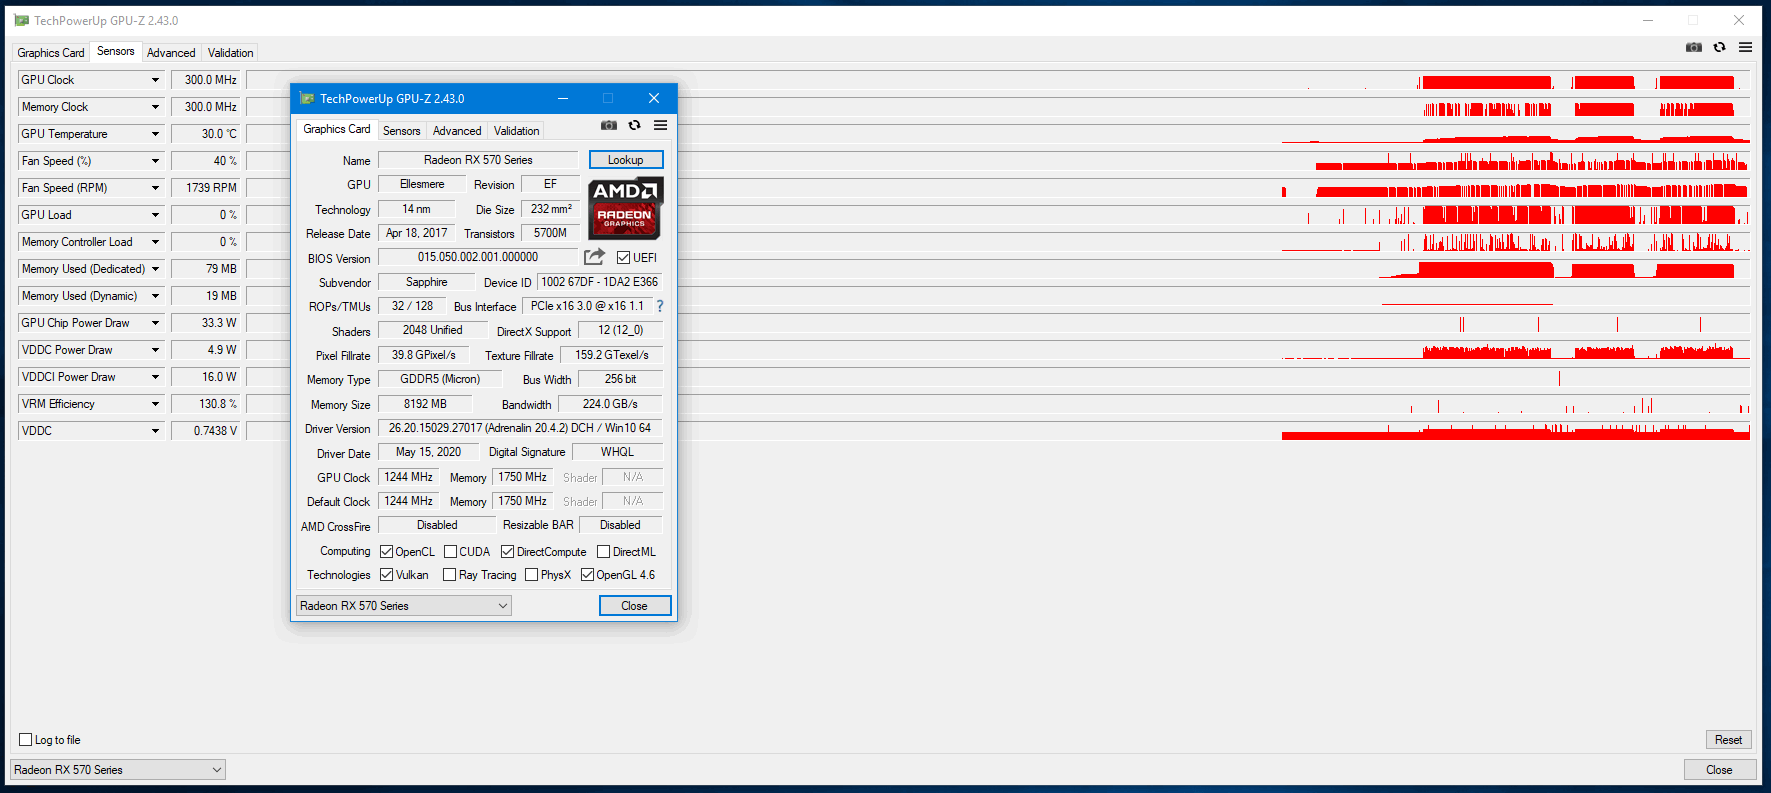The height and width of the screenshot is (793, 1771).
Task: Click the VDDC value 0.7438 V
Action: point(206,431)
